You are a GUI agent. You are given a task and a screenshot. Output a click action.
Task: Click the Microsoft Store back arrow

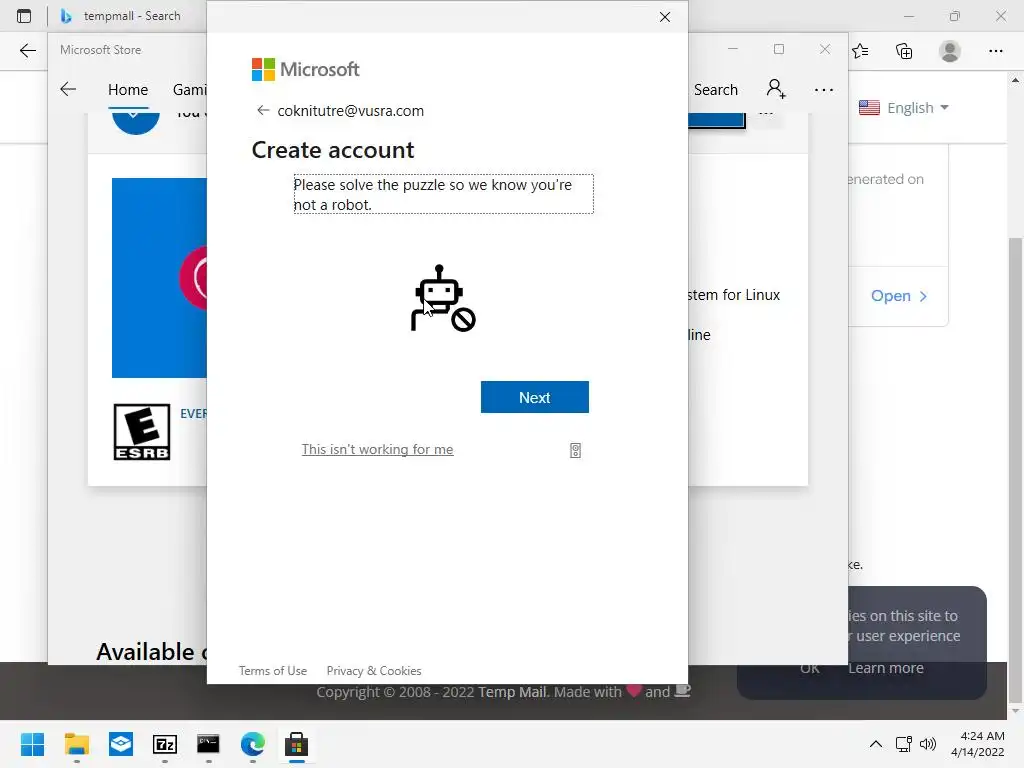pyautogui.click(x=68, y=89)
